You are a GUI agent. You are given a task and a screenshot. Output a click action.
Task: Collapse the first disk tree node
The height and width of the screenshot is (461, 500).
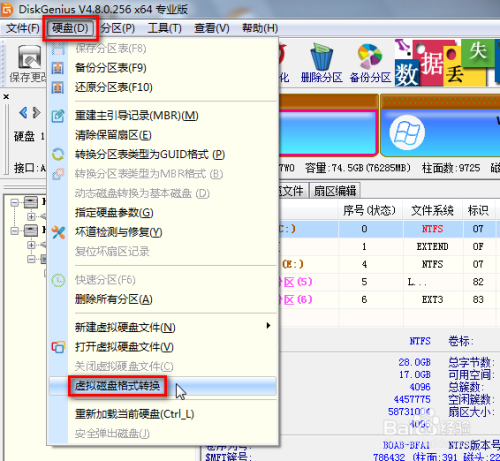15,202
